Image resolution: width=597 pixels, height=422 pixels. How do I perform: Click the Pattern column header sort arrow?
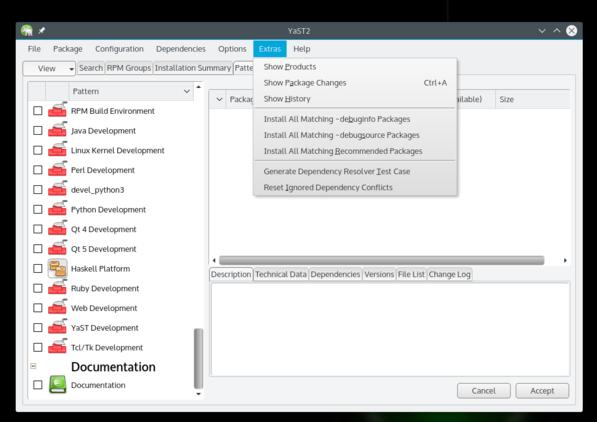point(187,91)
